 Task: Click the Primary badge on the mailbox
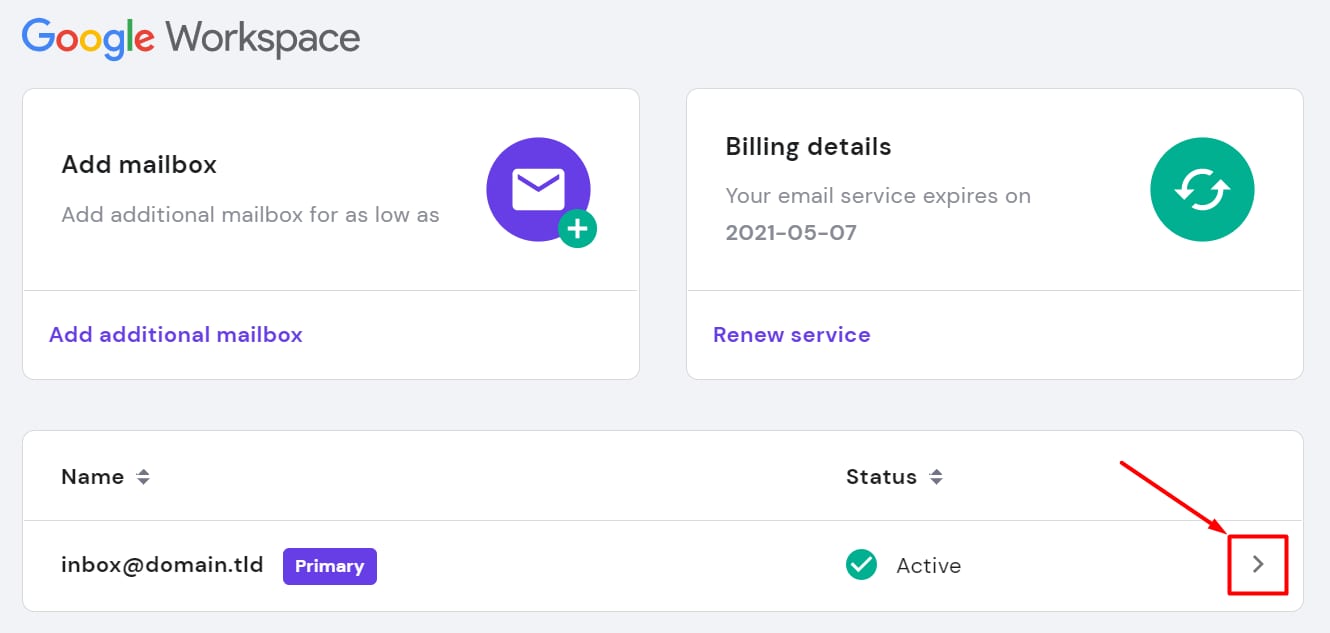click(x=329, y=566)
